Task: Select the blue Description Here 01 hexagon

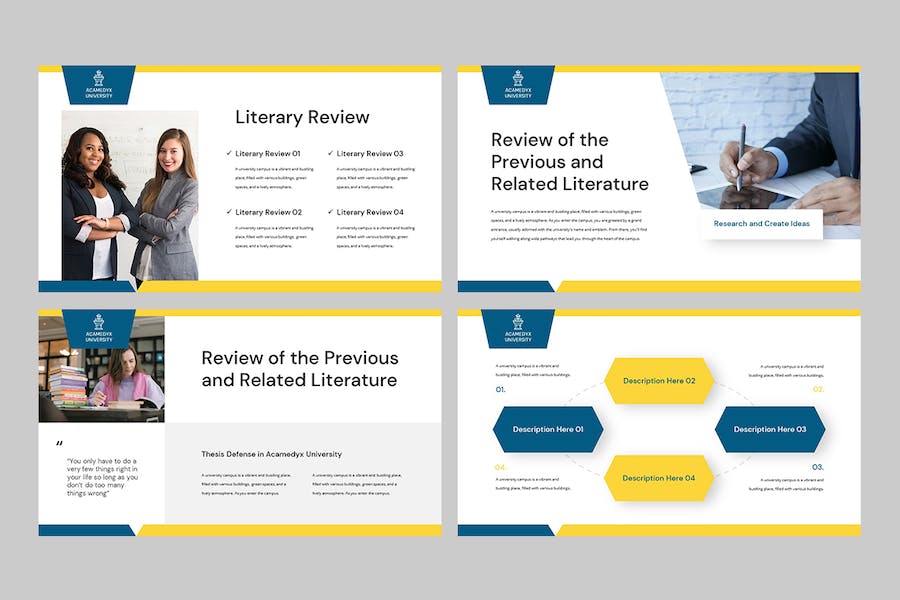Action: click(547, 429)
